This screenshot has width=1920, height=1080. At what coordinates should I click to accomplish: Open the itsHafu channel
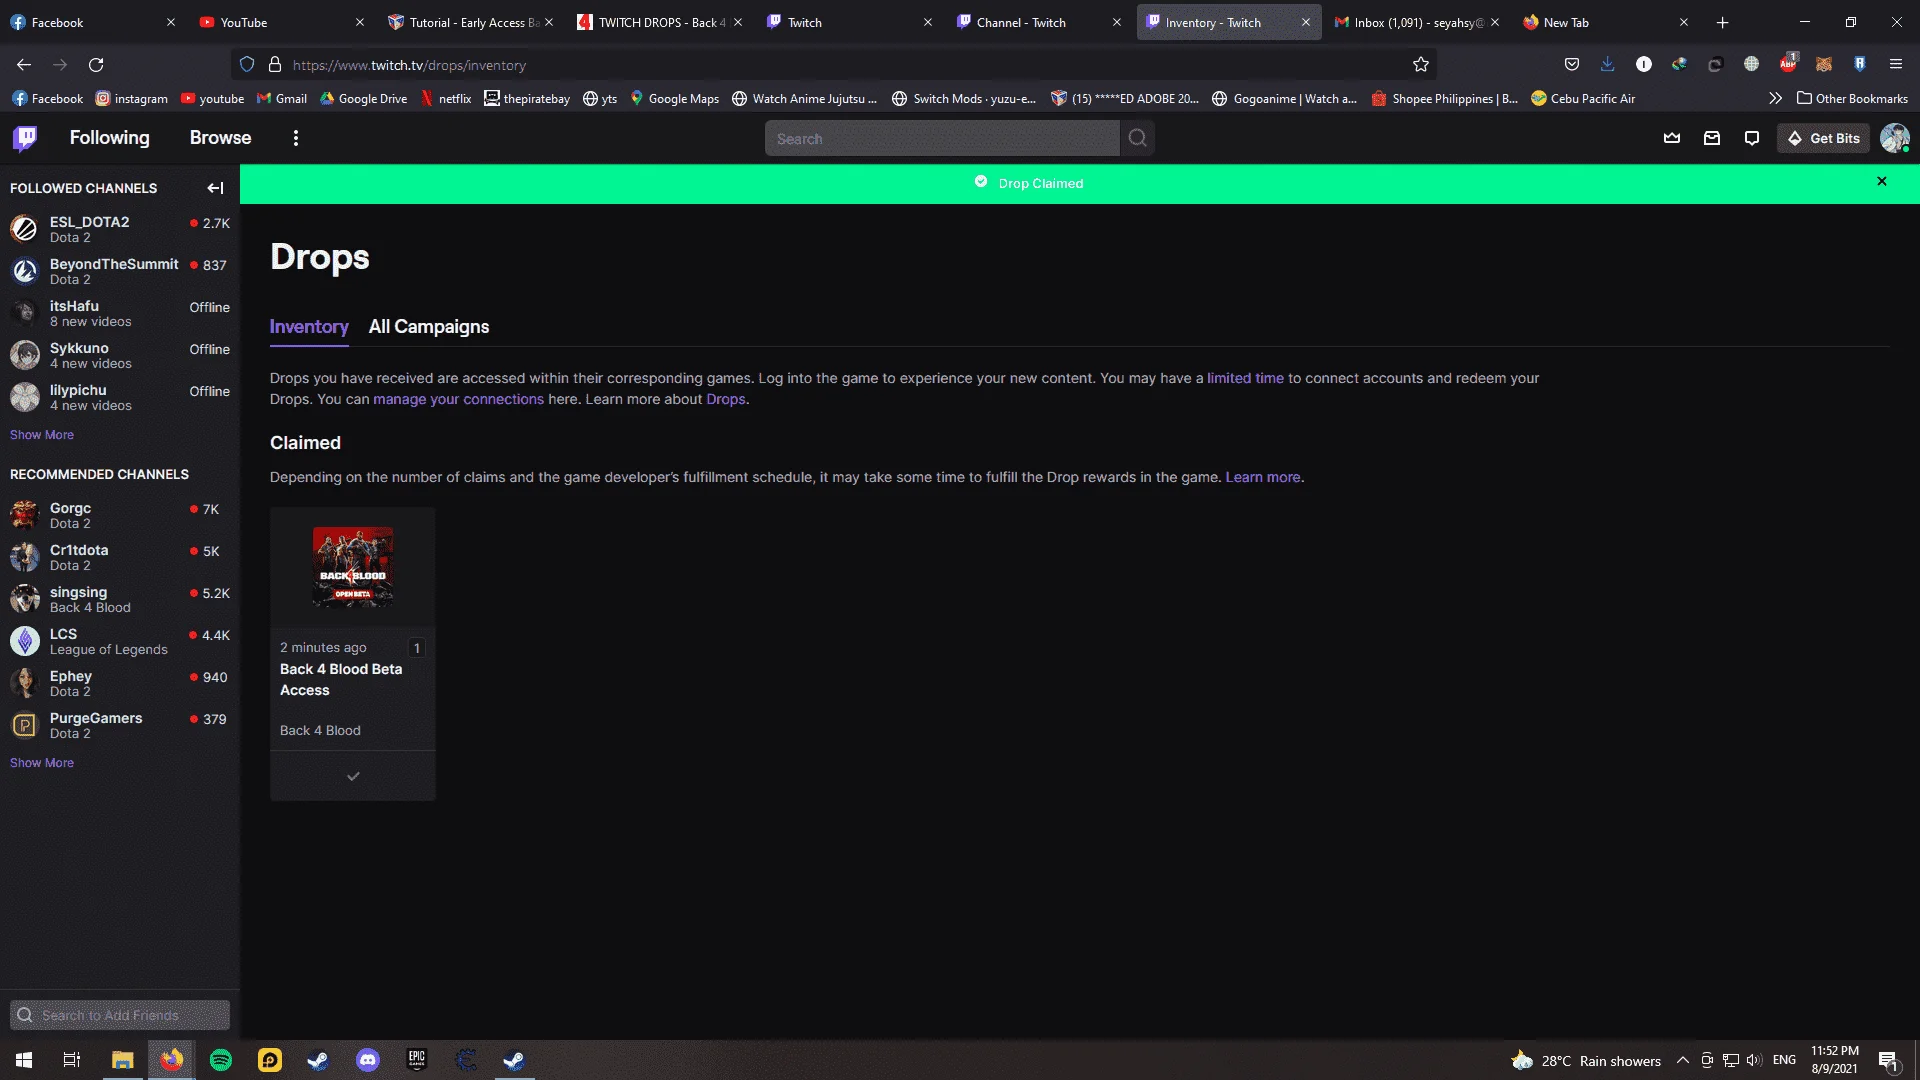coord(120,313)
